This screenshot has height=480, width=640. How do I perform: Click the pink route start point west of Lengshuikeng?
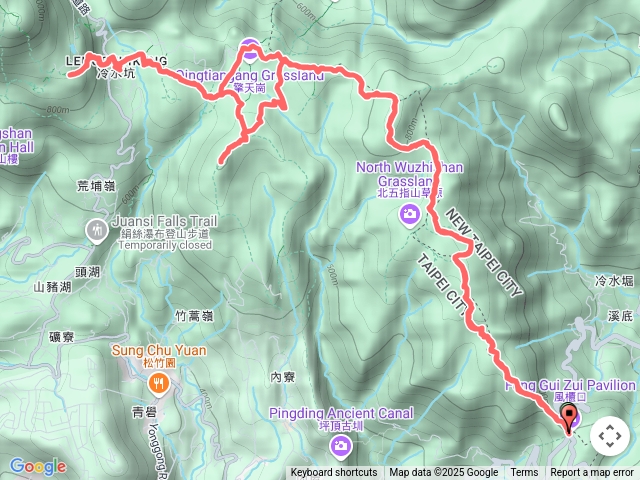(x=71, y=75)
